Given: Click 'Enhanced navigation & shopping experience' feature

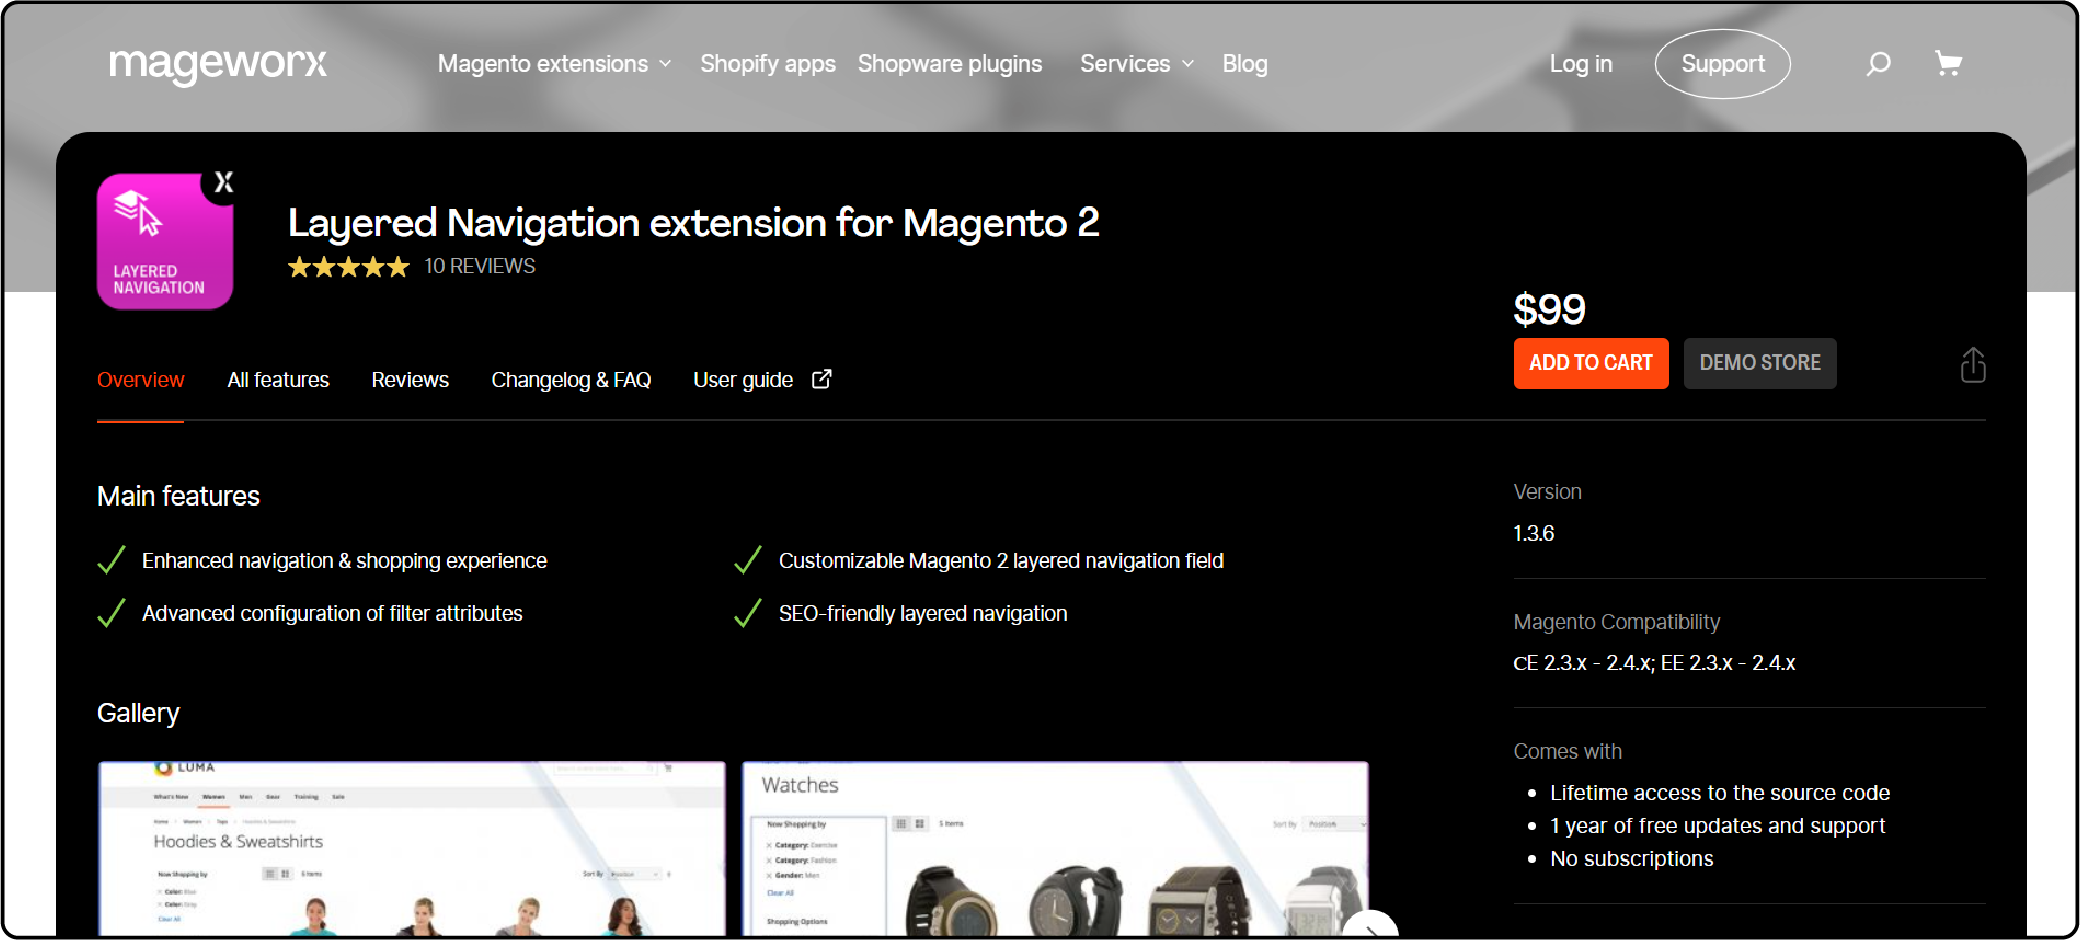Looking at the screenshot, I should pyautogui.click(x=344, y=561).
